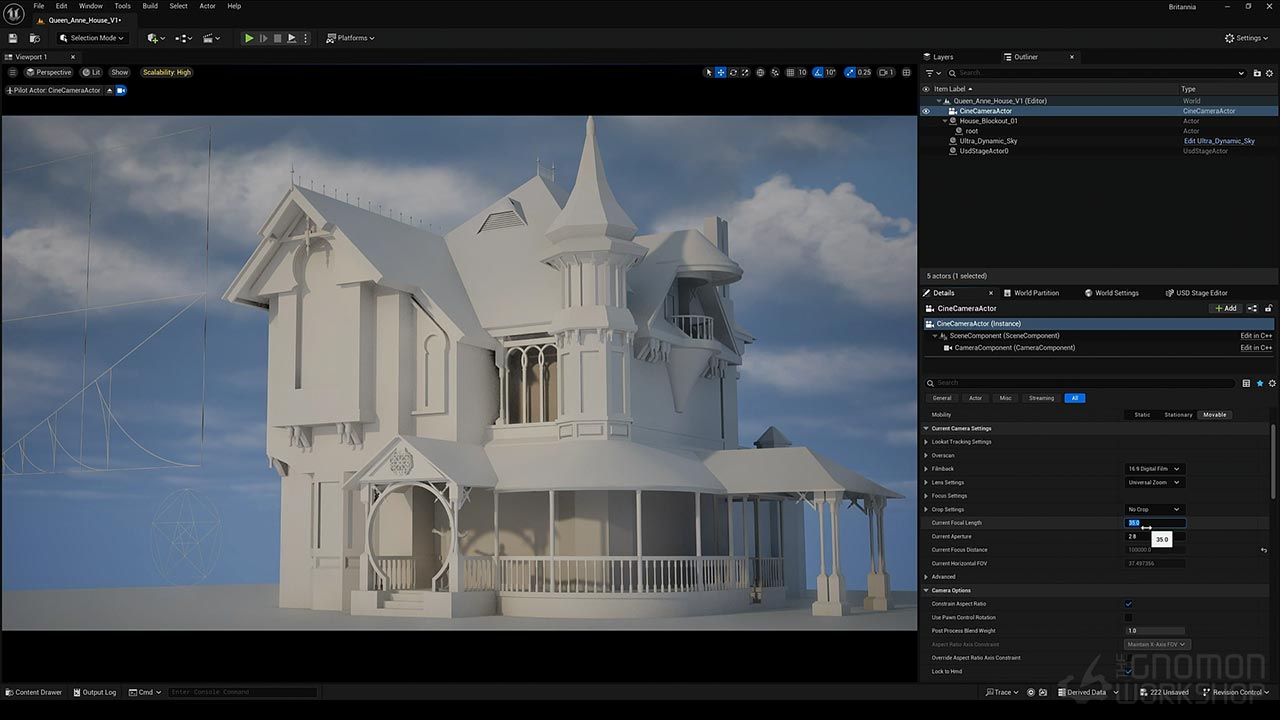The height and width of the screenshot is (720, 1280).
Task: Toggle Constrain Aspect Ratio checkbox
Action: tap(1129, 604)
